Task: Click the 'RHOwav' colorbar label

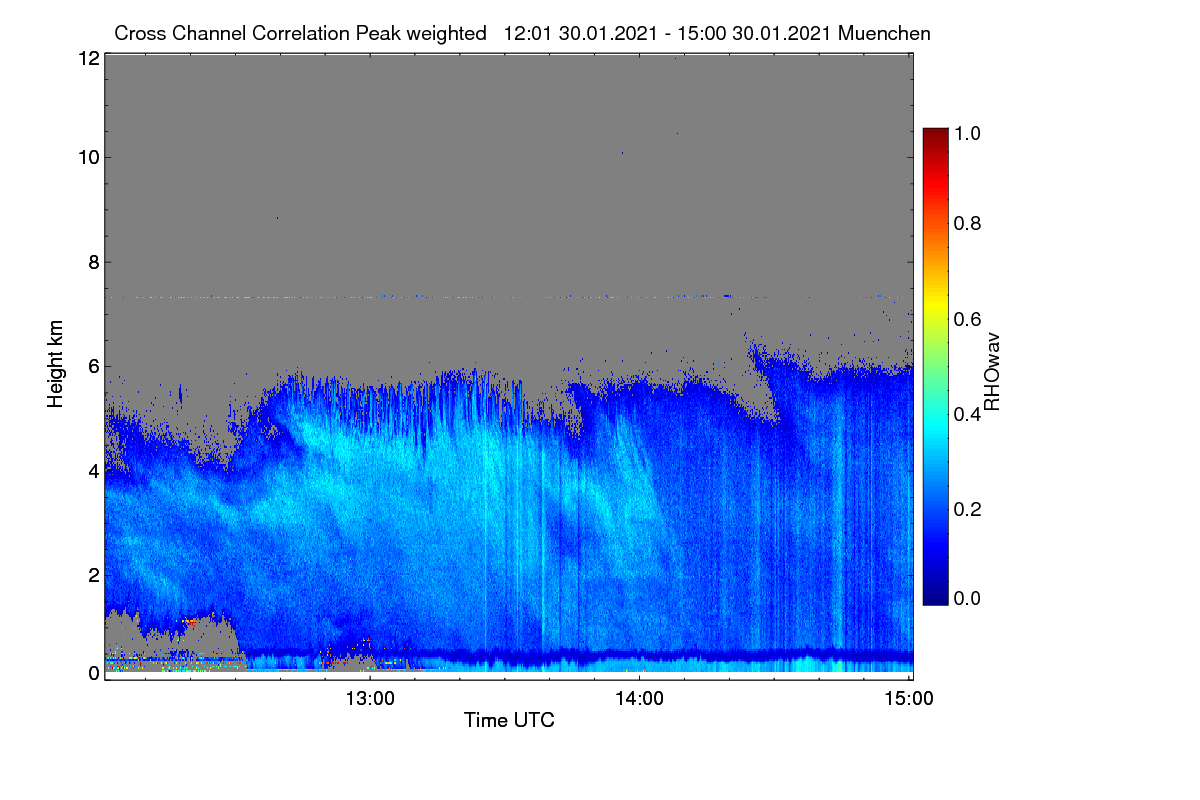Action: point(992,371)
